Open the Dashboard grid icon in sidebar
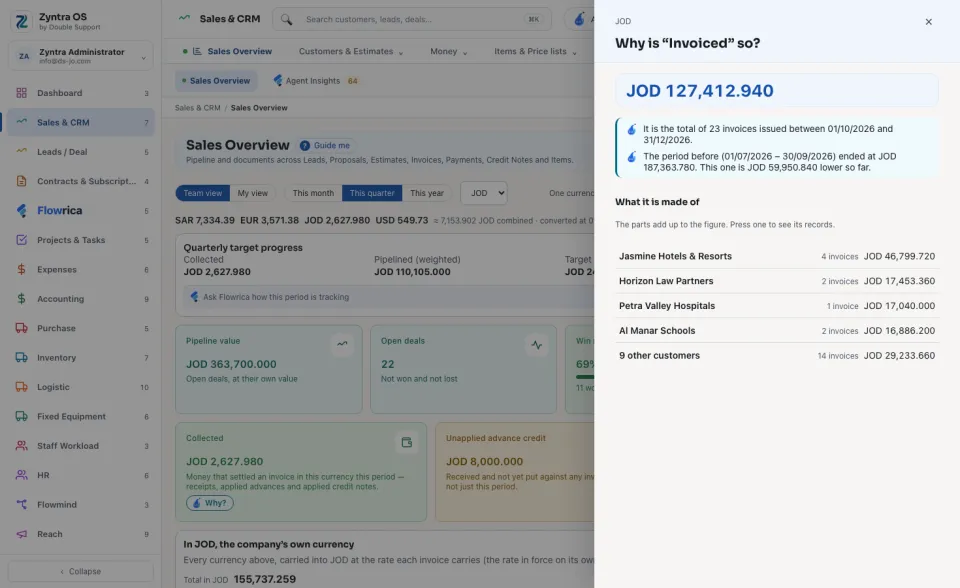Viewport: 960px width, 588px height. click(x=21, y=93)
